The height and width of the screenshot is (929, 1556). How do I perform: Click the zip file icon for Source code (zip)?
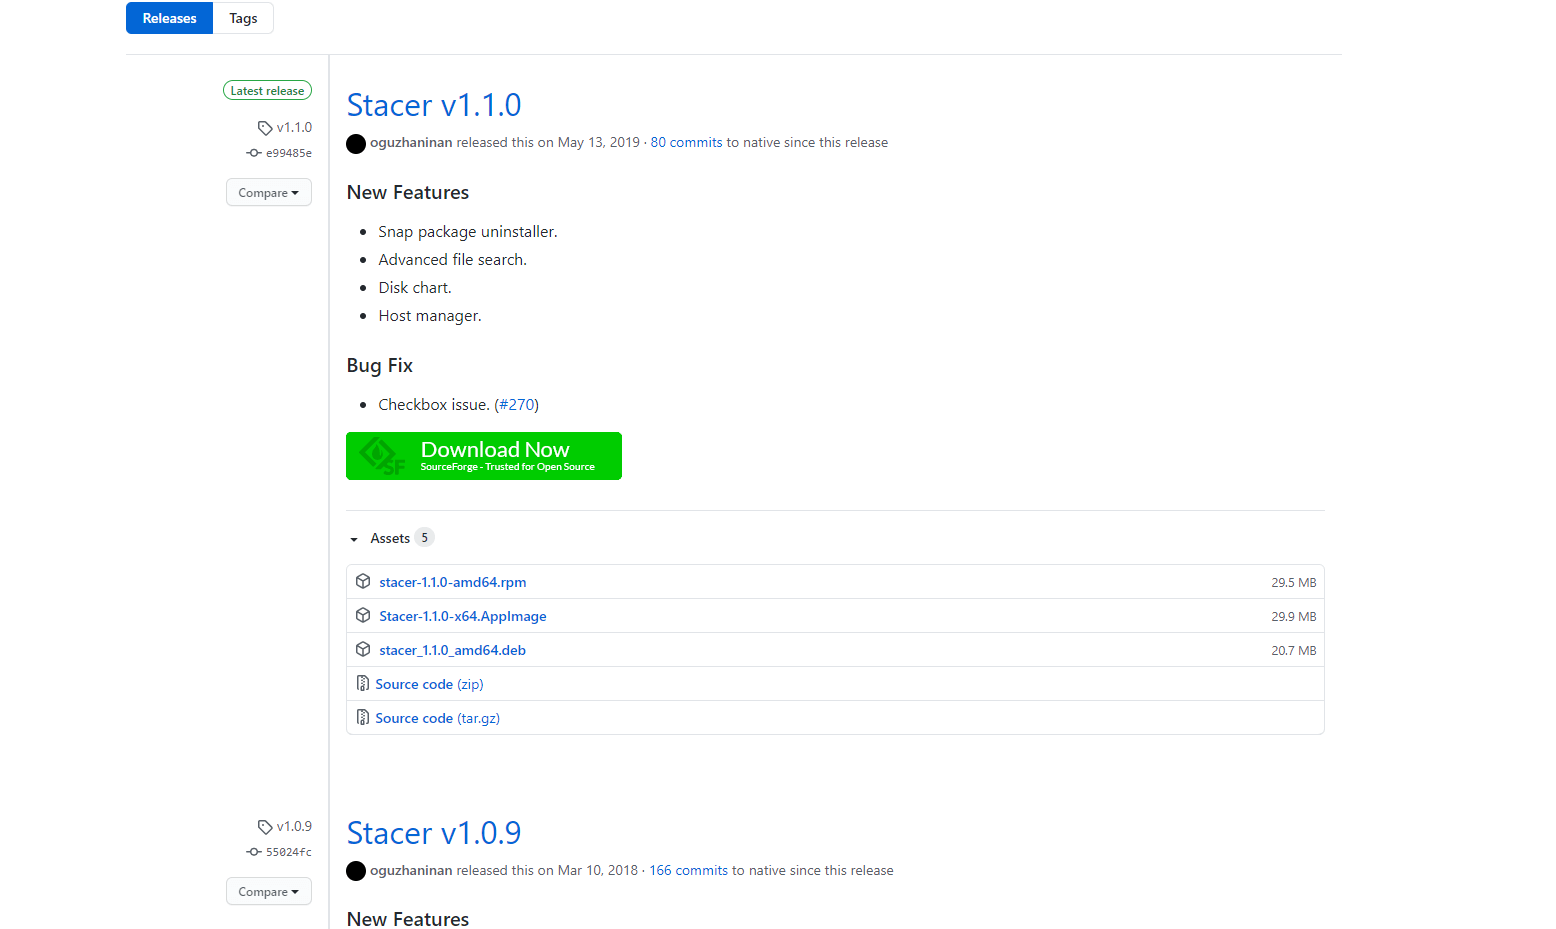[363, 683]
